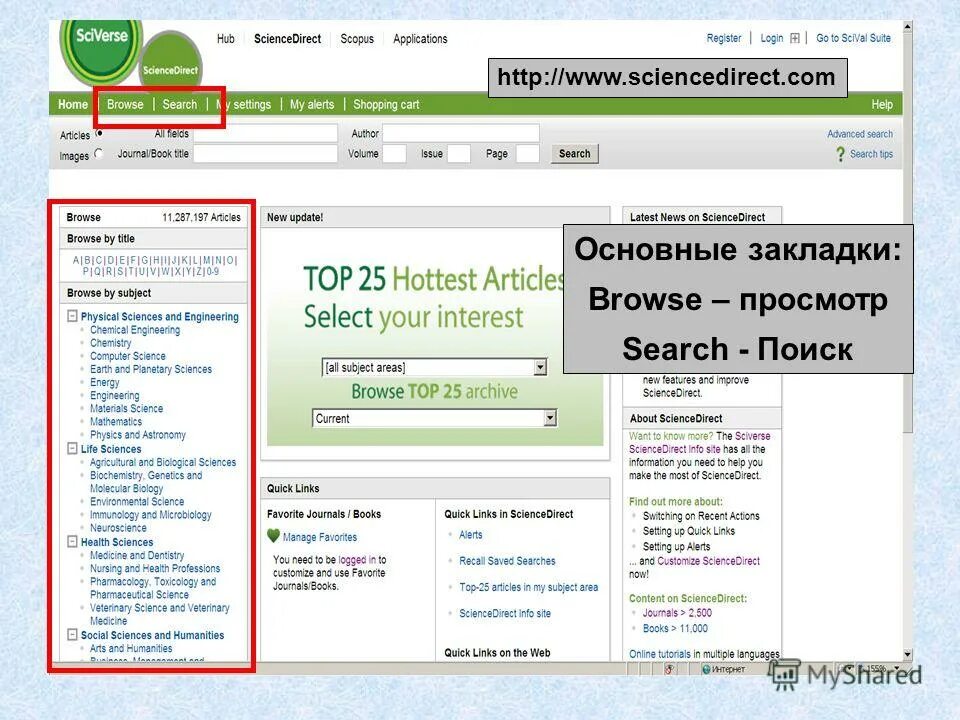Click the Issue input field
The height and width of the screenshot is (720, 960).
[459, 154]
